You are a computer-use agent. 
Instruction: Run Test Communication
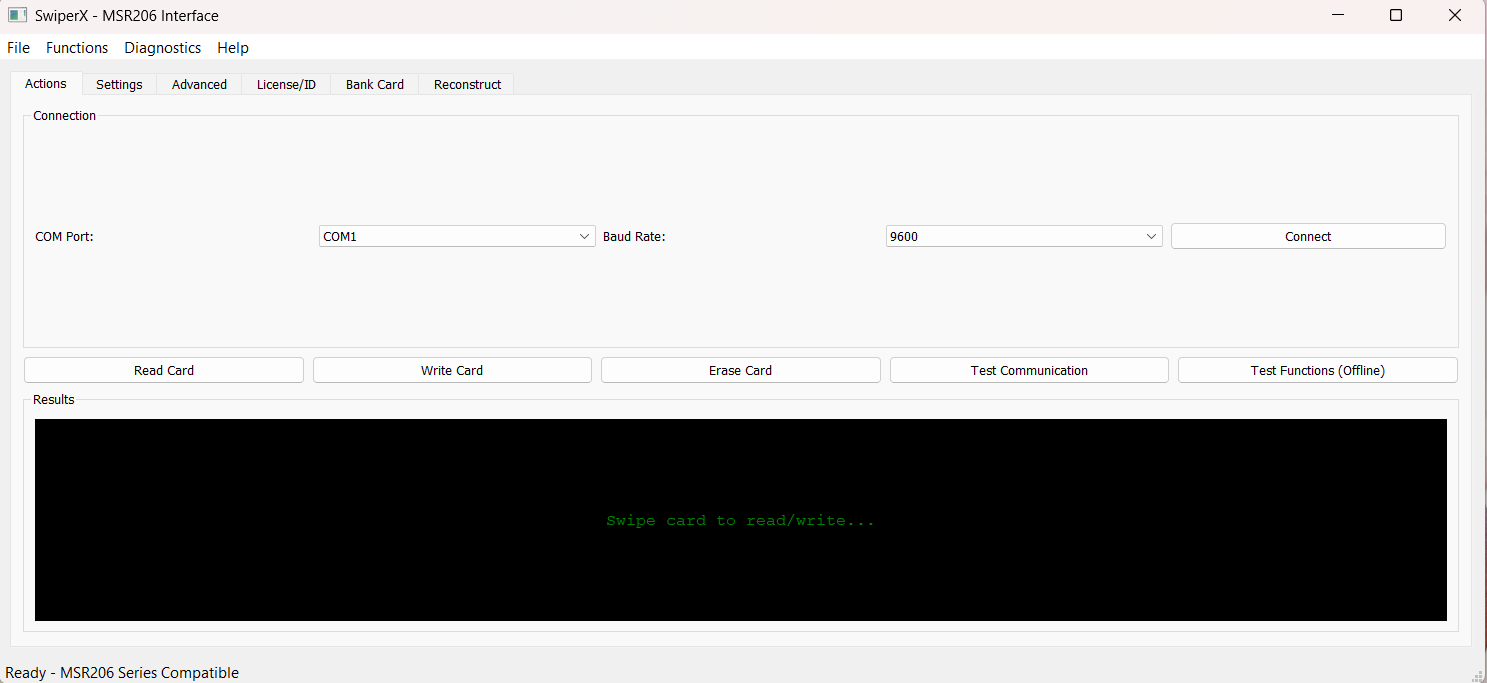[1029, 371]
